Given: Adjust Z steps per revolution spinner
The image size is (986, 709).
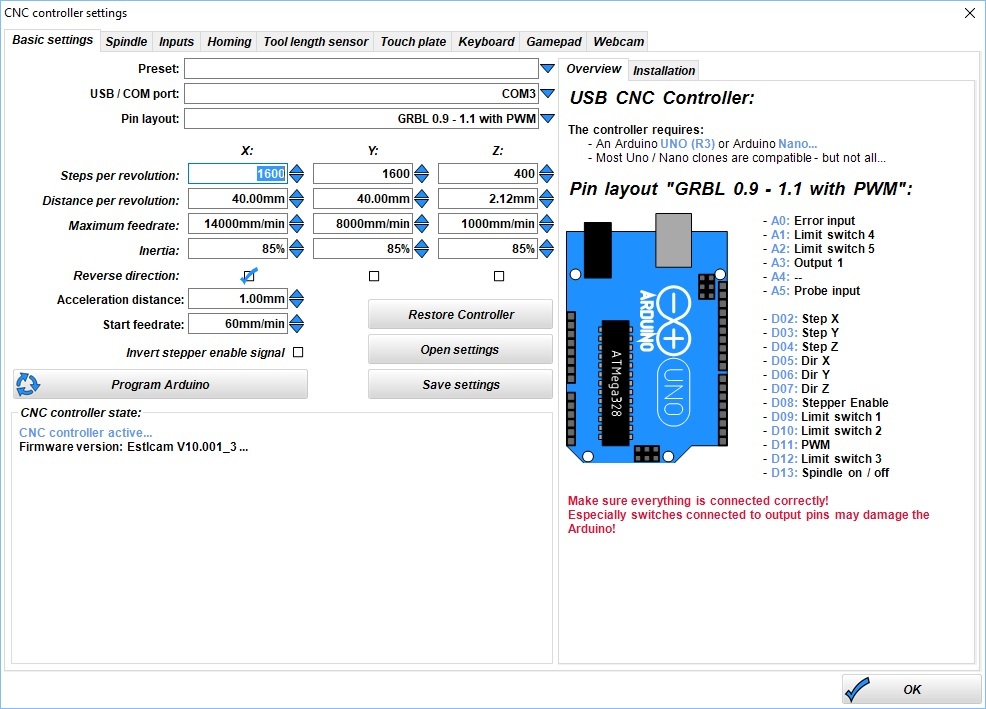Looking at the screenshot, I should coord(547,174).
